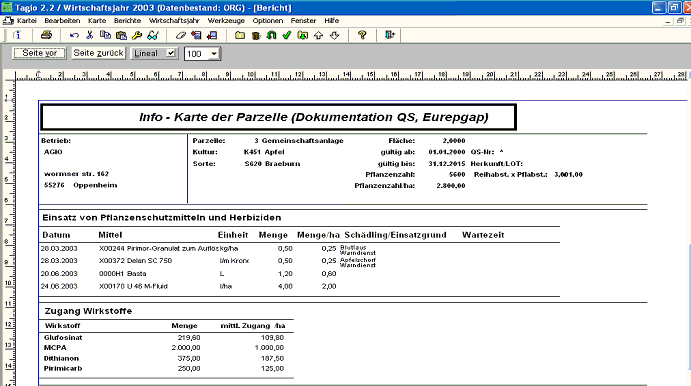Click the remove record icon with left red arrow
This screenshot has width=691, height=386.
[x=212, y=35]
